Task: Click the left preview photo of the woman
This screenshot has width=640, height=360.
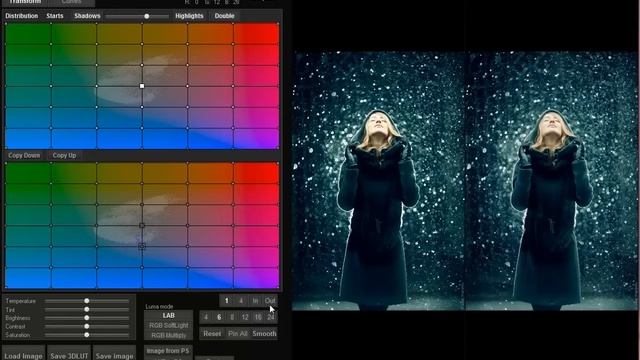Action: point(378,181)
